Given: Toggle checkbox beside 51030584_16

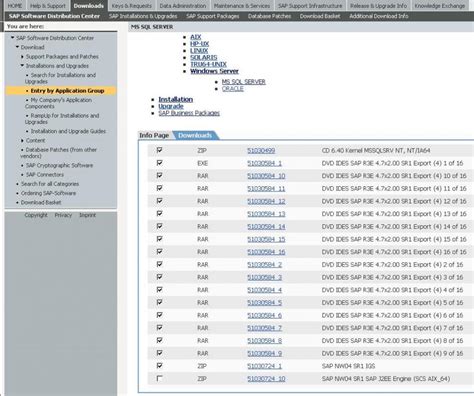Looking at the screenshot, I should tap(160, 252).
